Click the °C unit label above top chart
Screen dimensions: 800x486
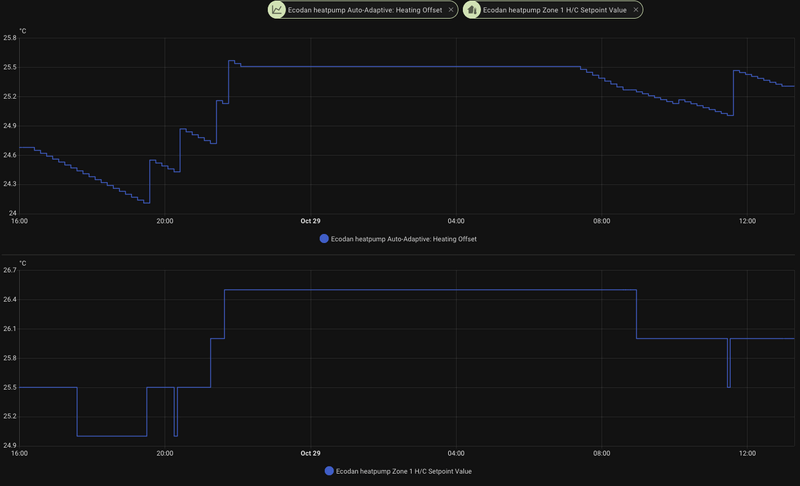click(x=22, y=31)
